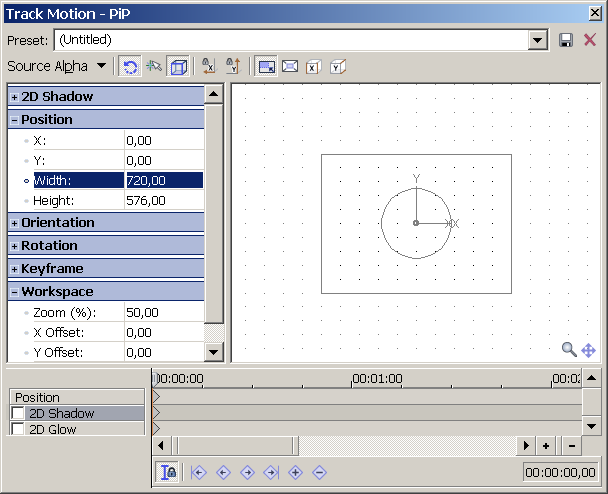Viewport: 608px width, 494px height.
Task: Collapse the Workspace section
Action: 14,292
